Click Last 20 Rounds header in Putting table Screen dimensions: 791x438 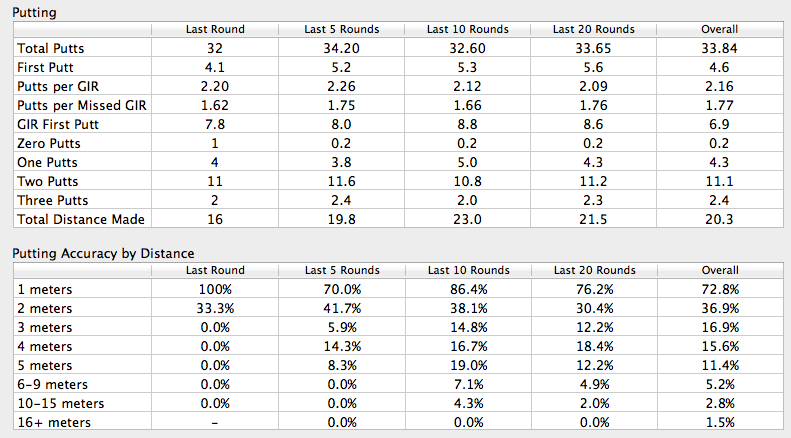[594, 29]
